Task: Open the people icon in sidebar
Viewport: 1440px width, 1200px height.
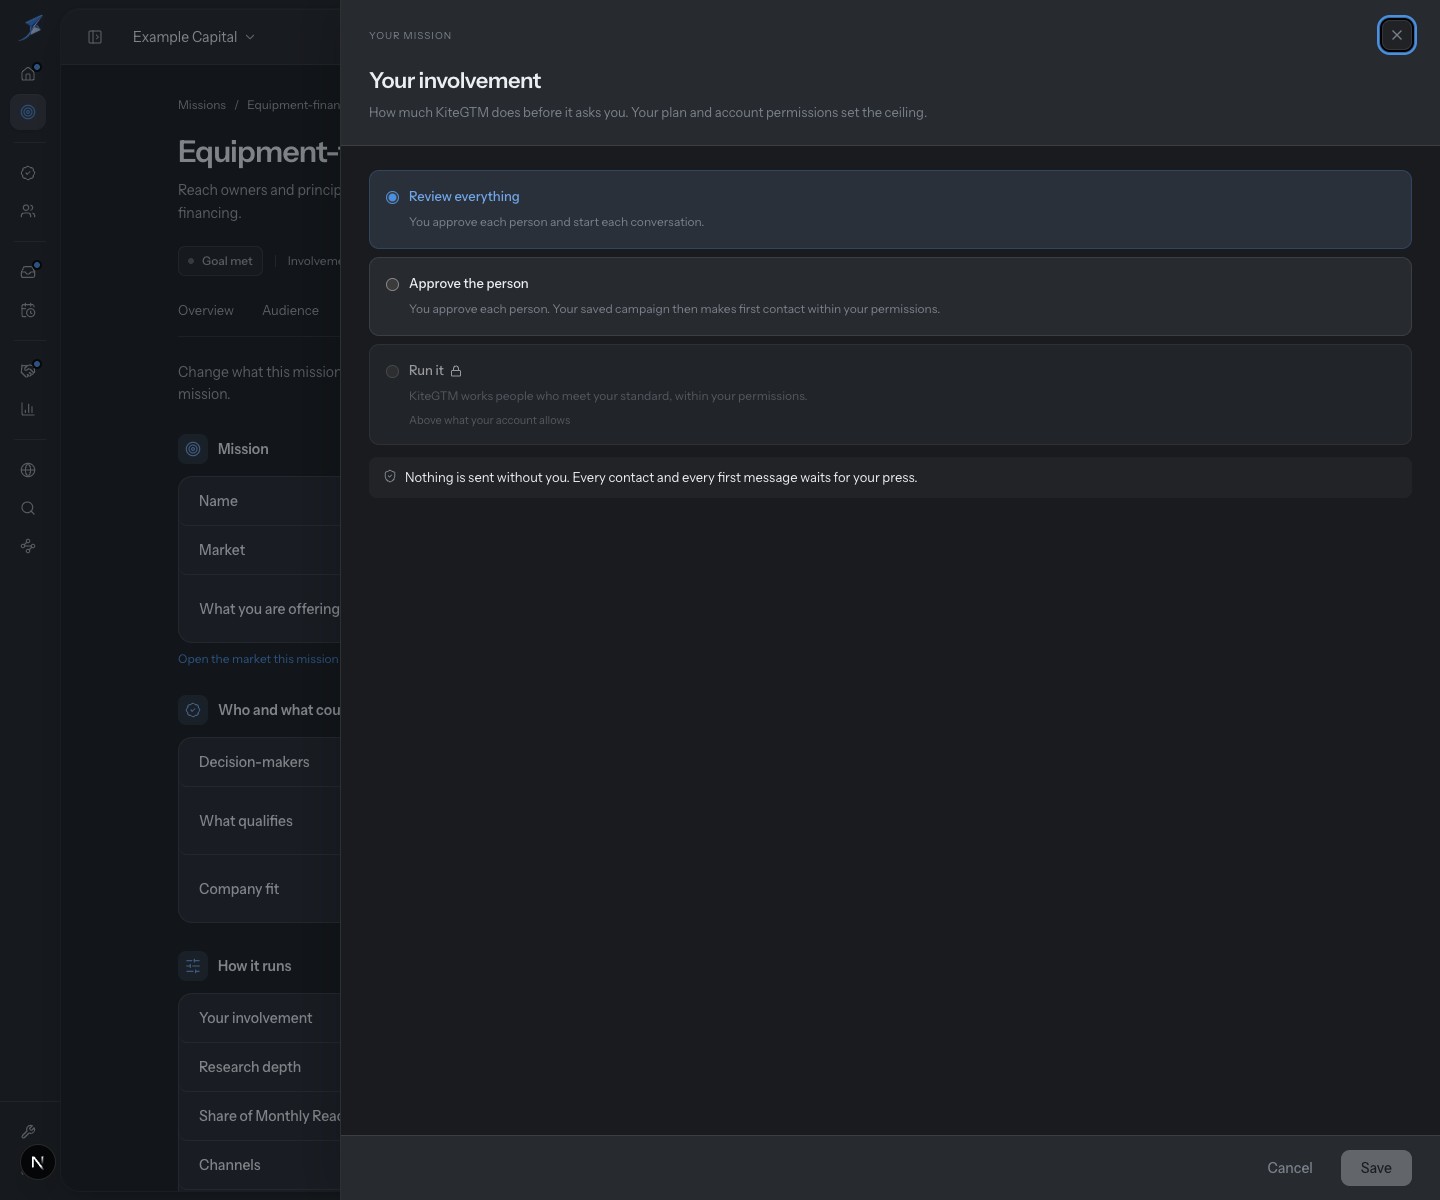Action: [28, 211]
